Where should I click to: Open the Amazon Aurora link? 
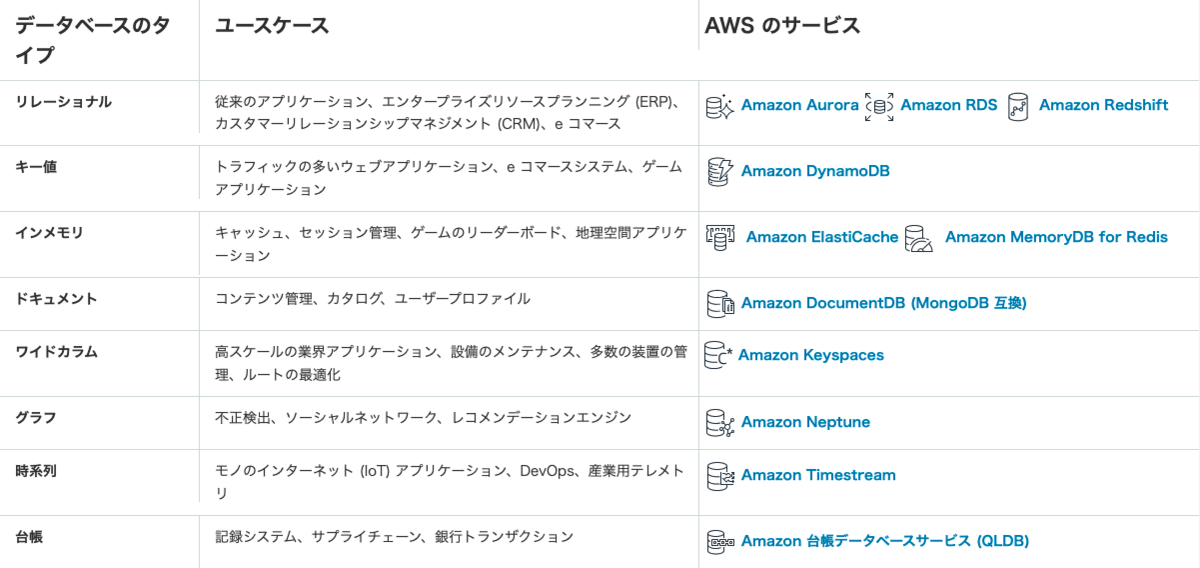tap(799, 105)
